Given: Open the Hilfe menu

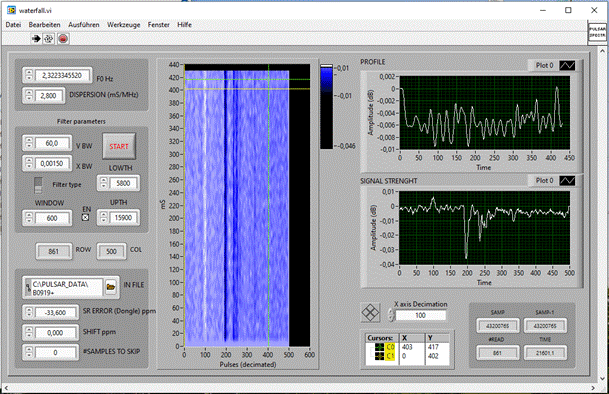Looking at the screenshot, I should [x=184, y=24].
